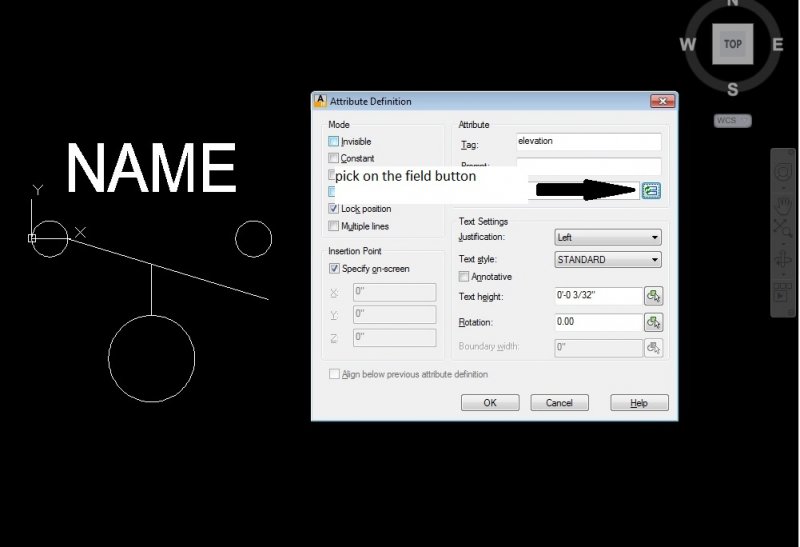Click the Z insertion coordinate field
800x547 pixels.
click(x=394, y=338)
